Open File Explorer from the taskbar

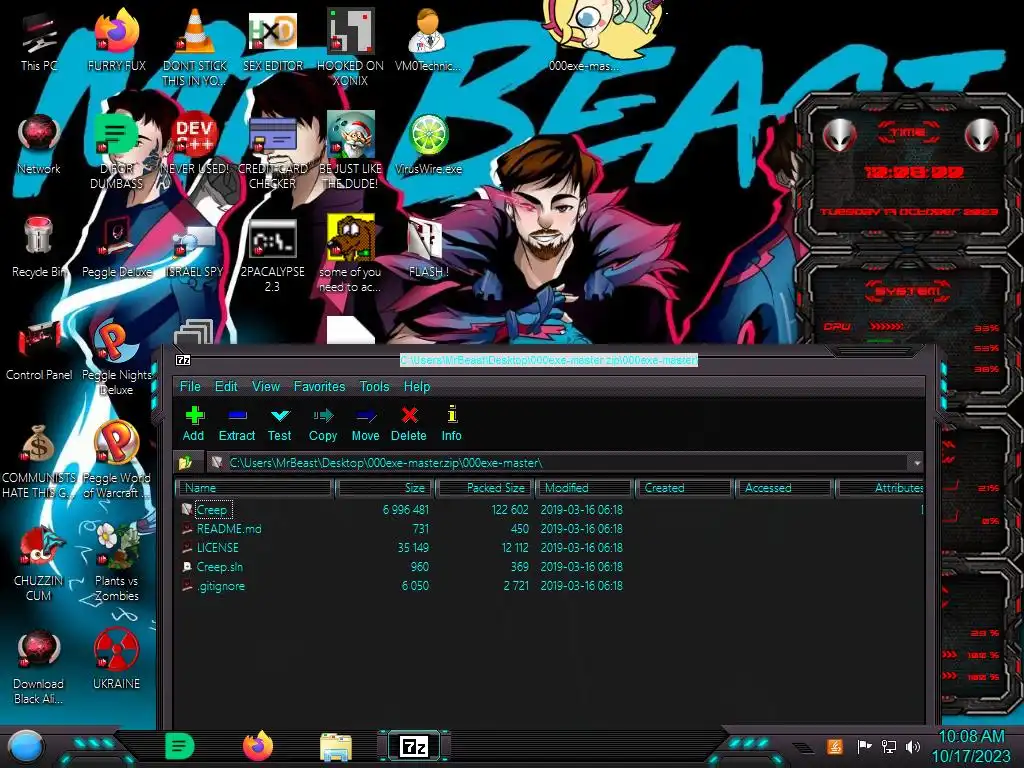tap(336, 746)
